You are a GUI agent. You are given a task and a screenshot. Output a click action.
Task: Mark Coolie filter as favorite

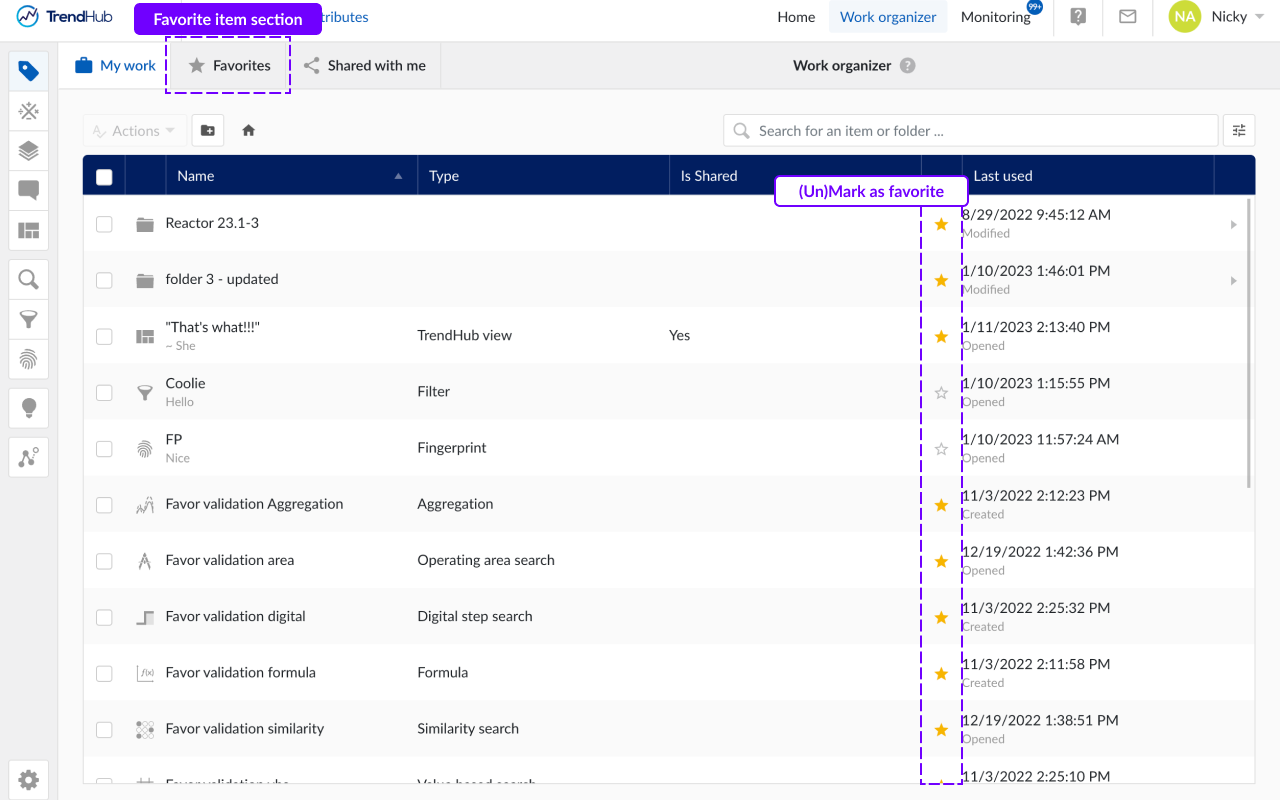point(941,393)
